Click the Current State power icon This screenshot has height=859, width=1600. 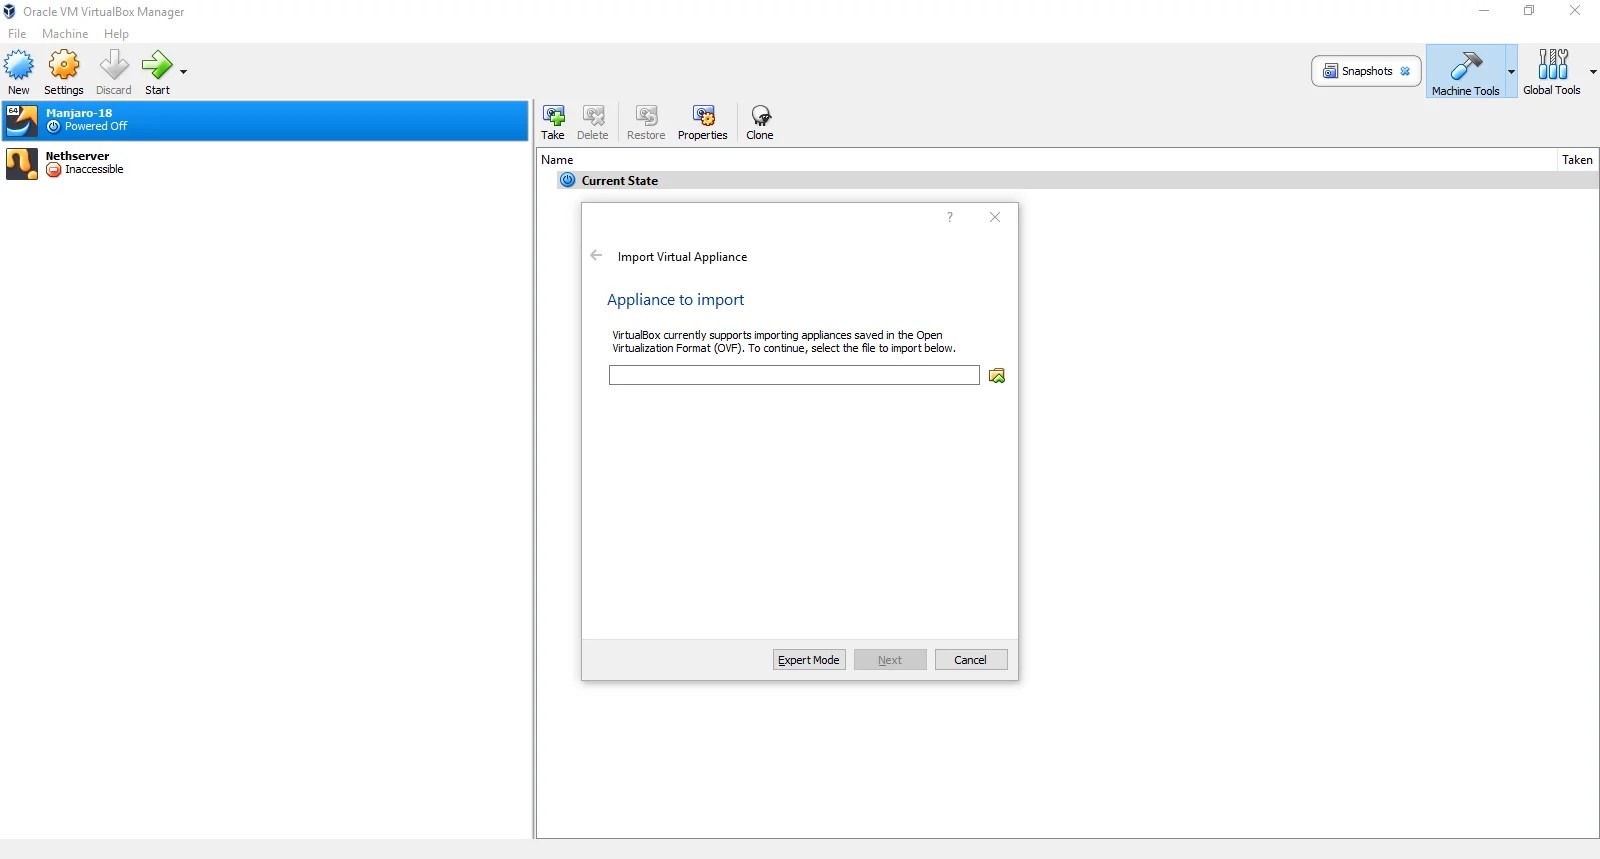coord(568,181)
